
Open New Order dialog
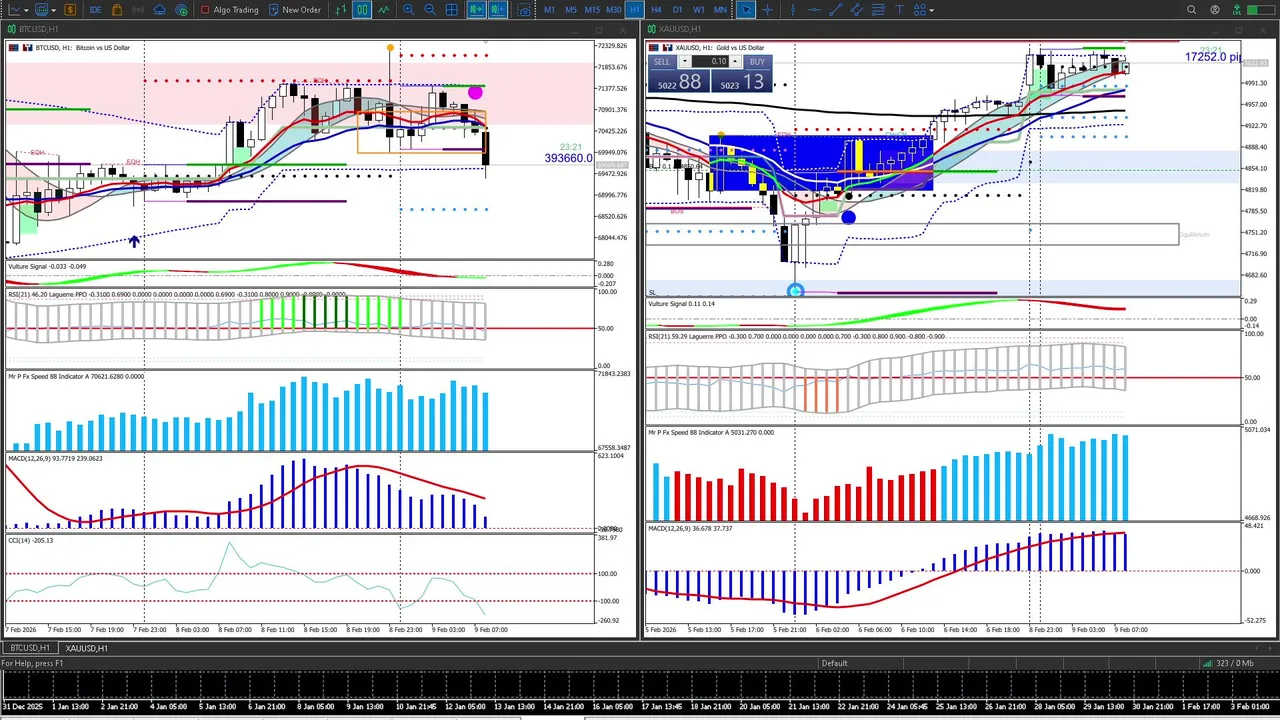point(294,9)
